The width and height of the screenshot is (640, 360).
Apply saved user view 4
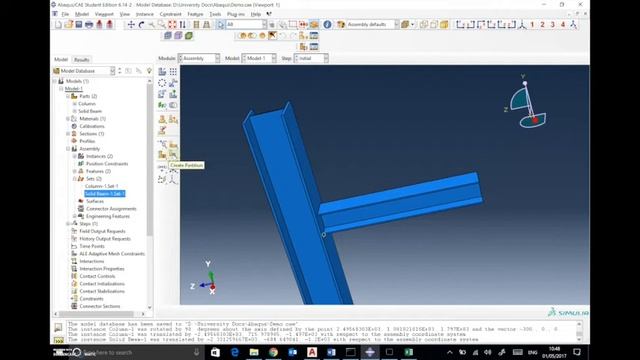[x=563, y=25]
